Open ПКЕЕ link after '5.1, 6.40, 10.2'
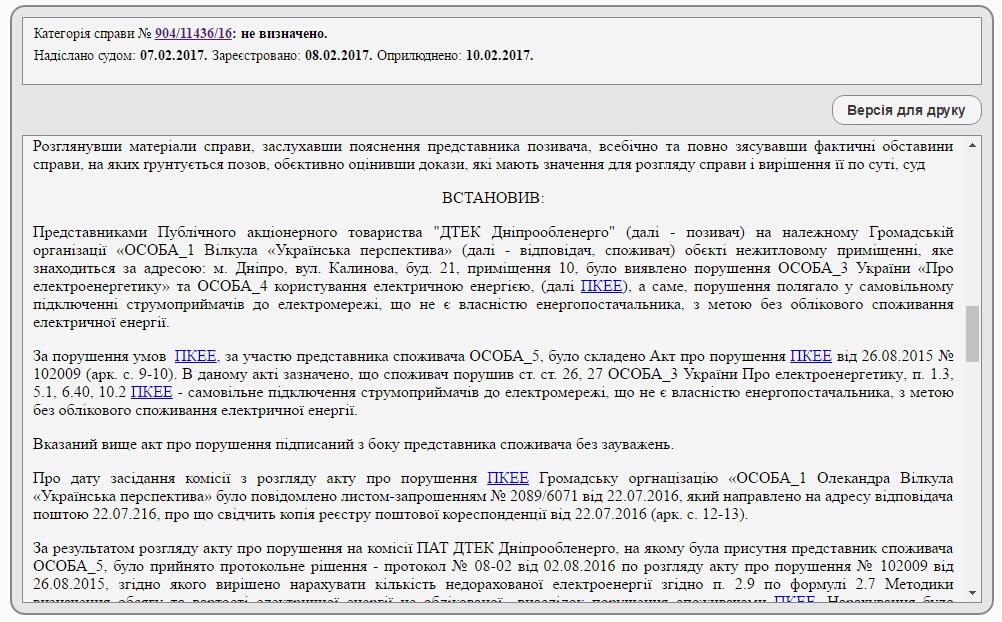This screenshot has height=622, width=1002. pos(151,392)
